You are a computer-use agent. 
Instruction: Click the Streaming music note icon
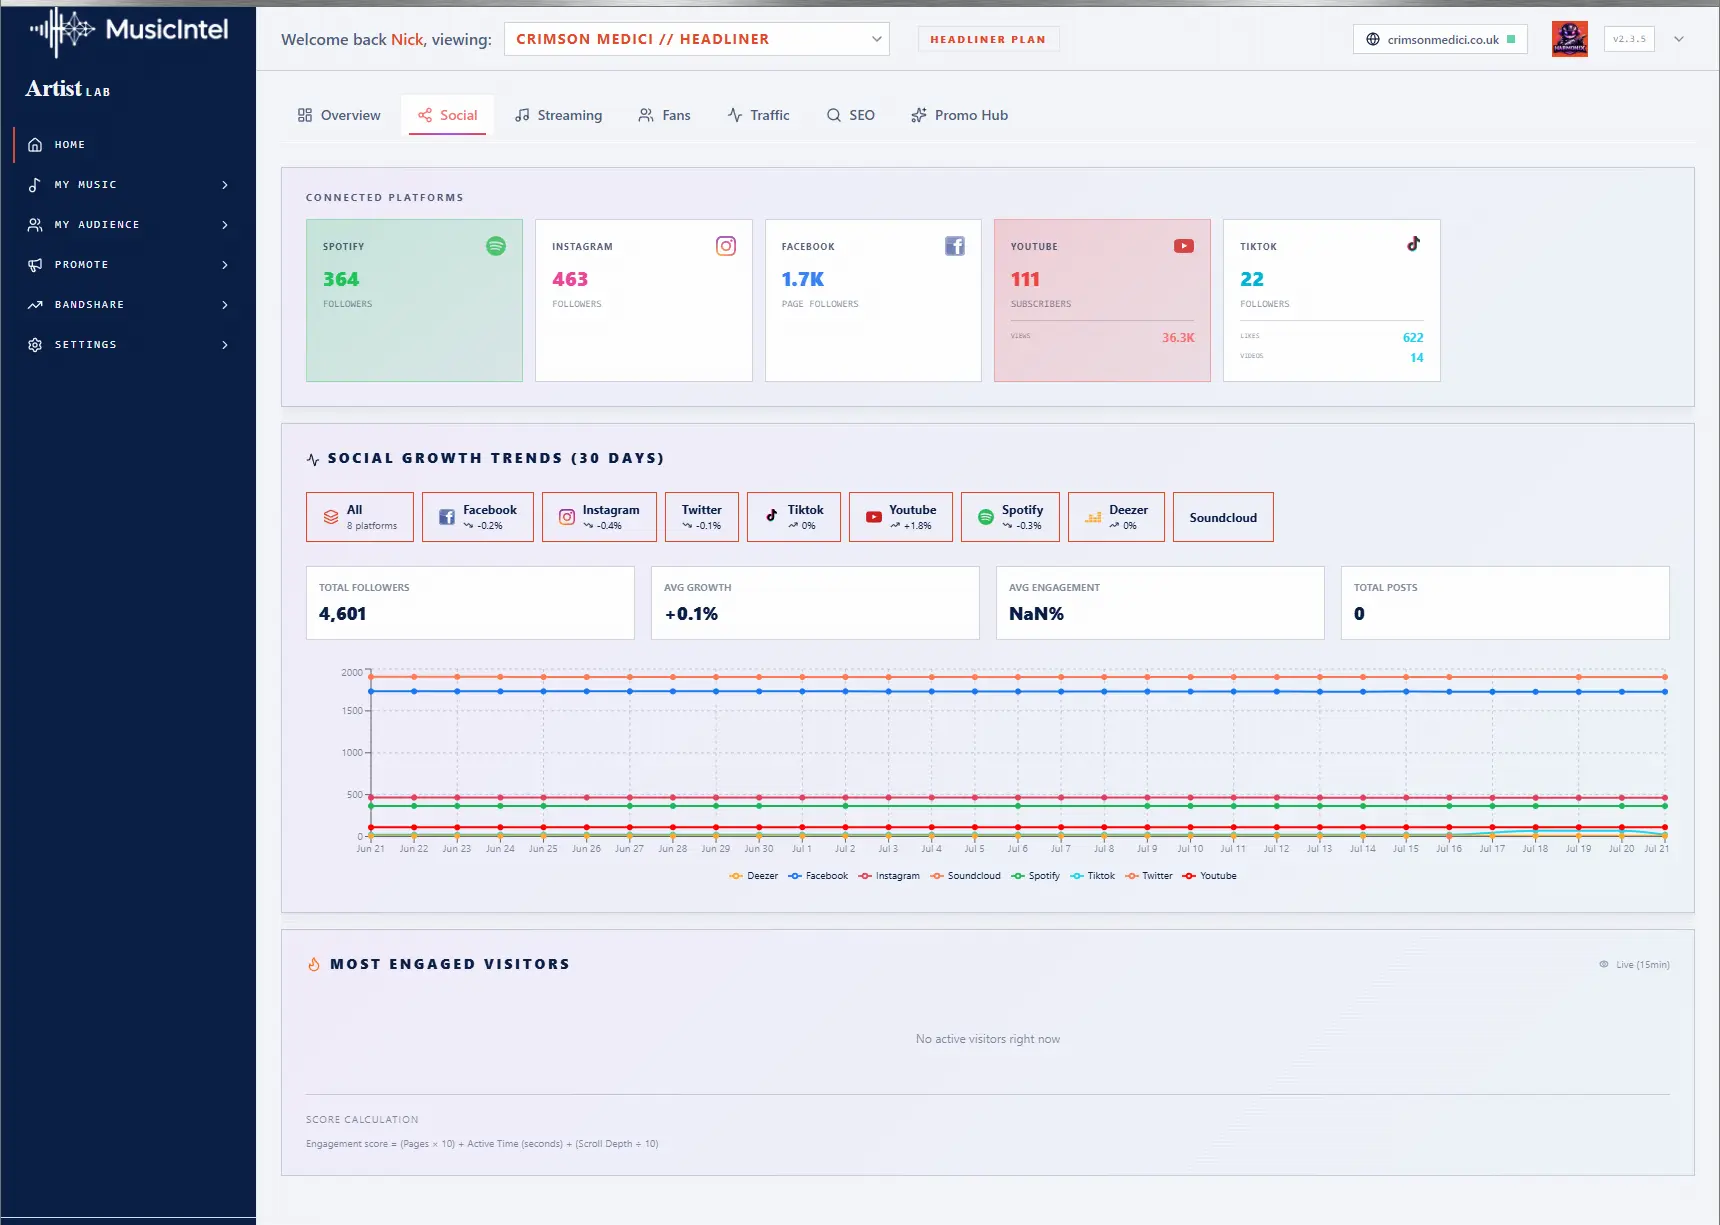coord(522,115)
